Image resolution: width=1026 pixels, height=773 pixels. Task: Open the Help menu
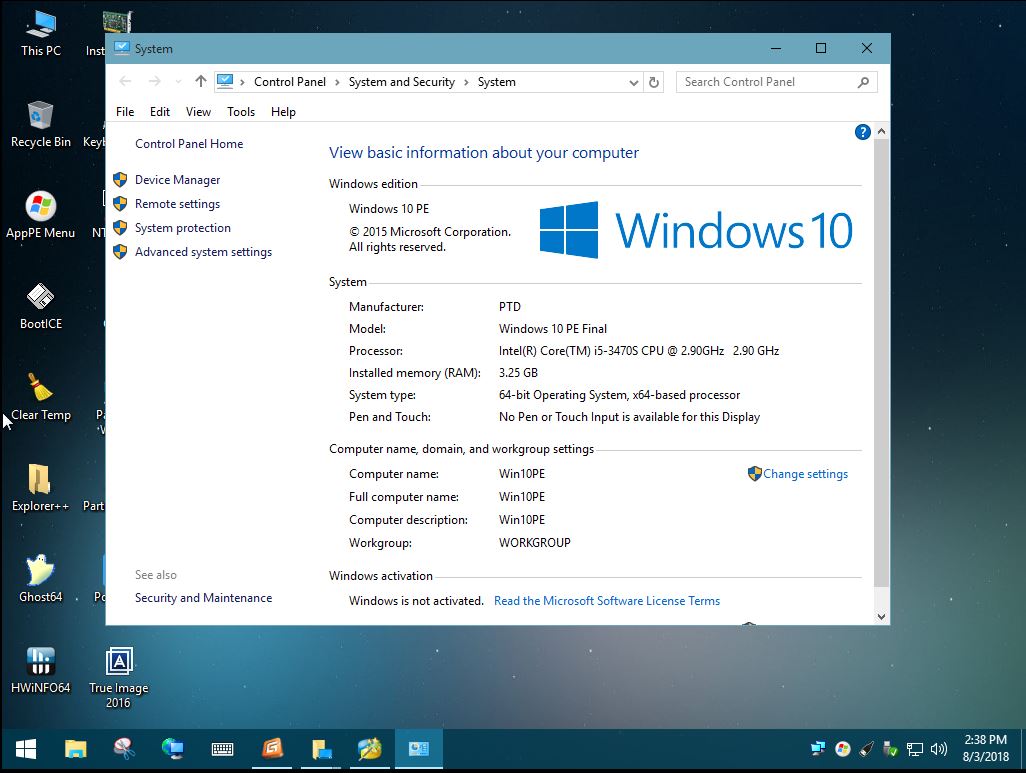click(x=283, y=112)
